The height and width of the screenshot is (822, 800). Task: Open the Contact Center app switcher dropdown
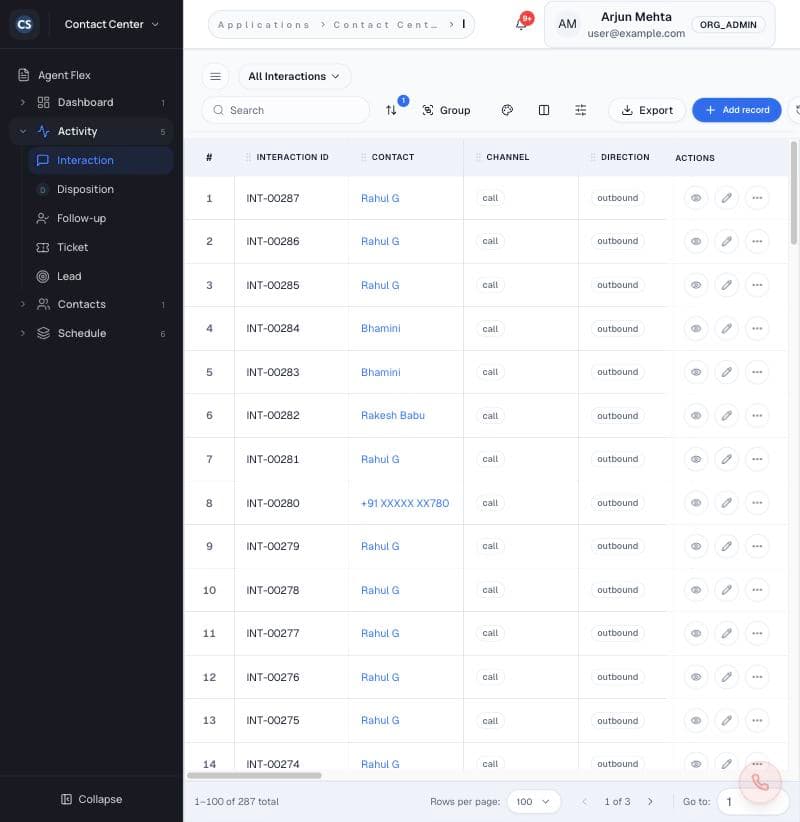111,24
